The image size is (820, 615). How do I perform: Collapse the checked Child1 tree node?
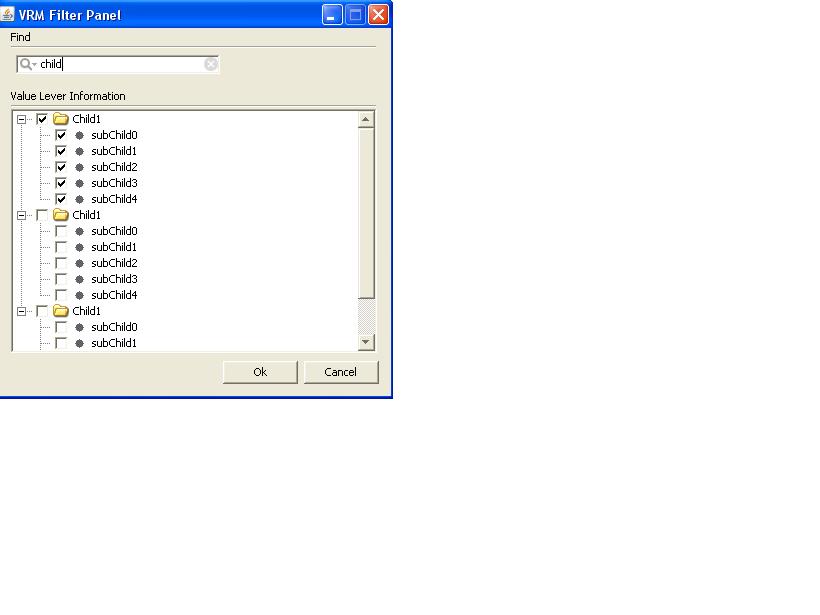21,119
